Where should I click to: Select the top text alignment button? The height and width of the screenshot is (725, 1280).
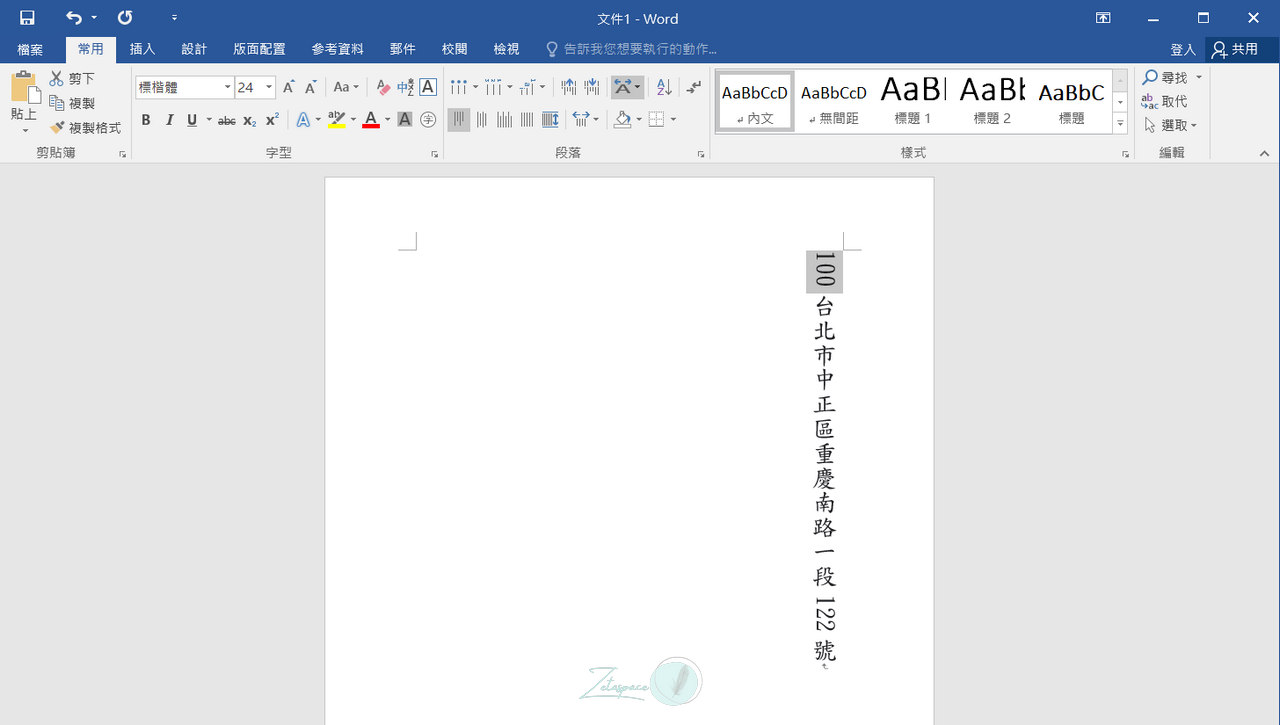pyautogui.click(x=459, y=120)
